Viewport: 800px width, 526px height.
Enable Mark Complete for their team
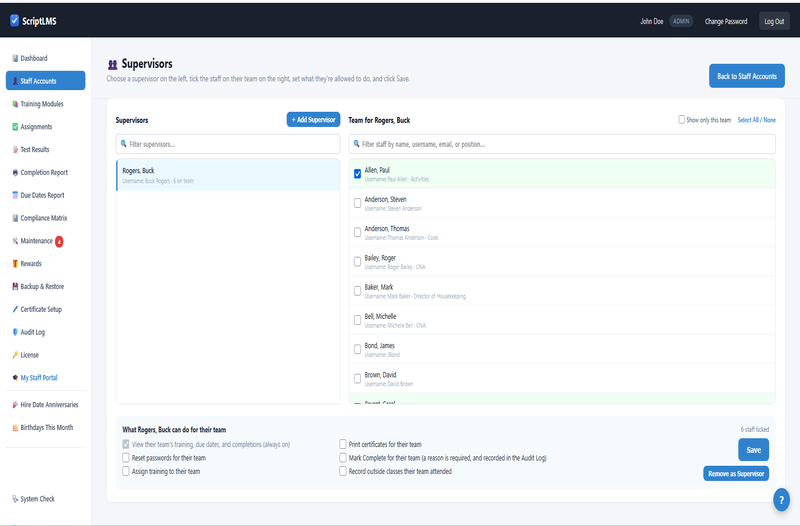(342, 458)
